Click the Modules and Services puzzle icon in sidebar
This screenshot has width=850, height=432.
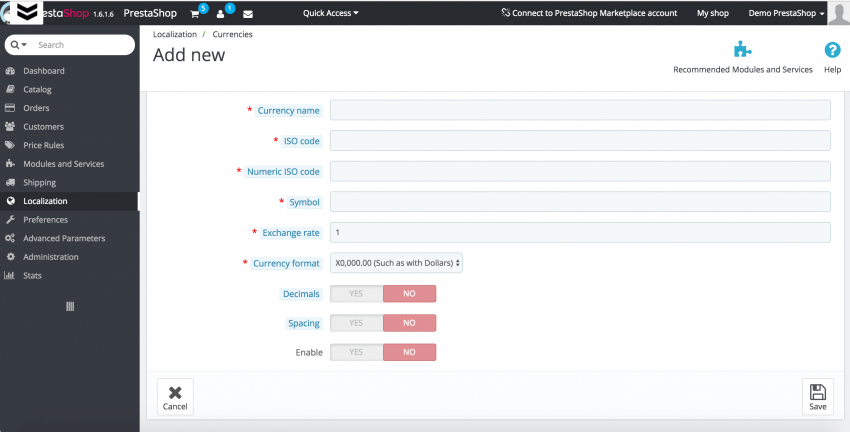point(10,164)
